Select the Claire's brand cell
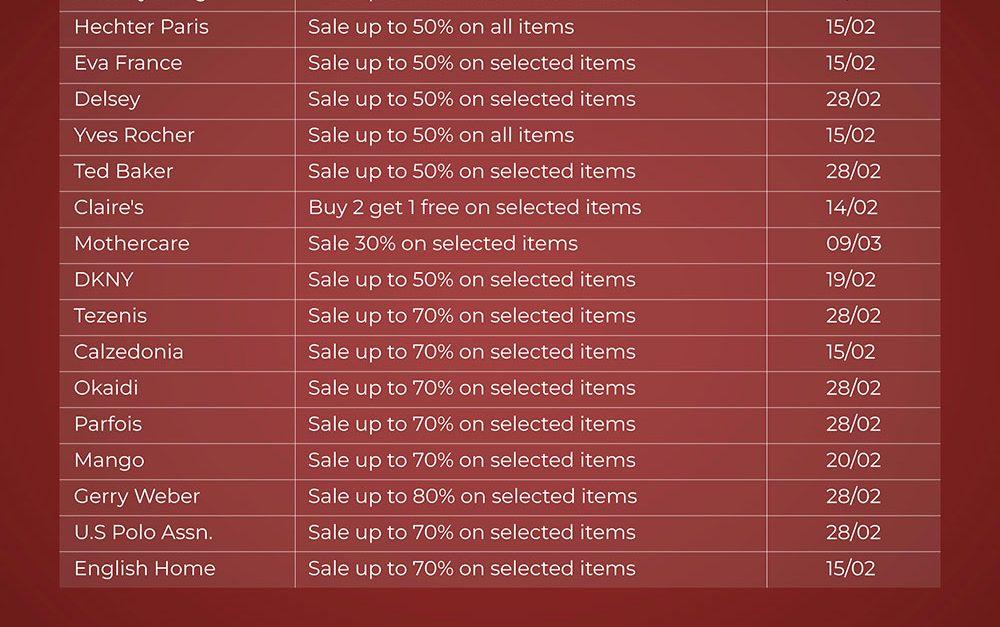This screenshot has height=627, width=1000. (x=109, y=207)
